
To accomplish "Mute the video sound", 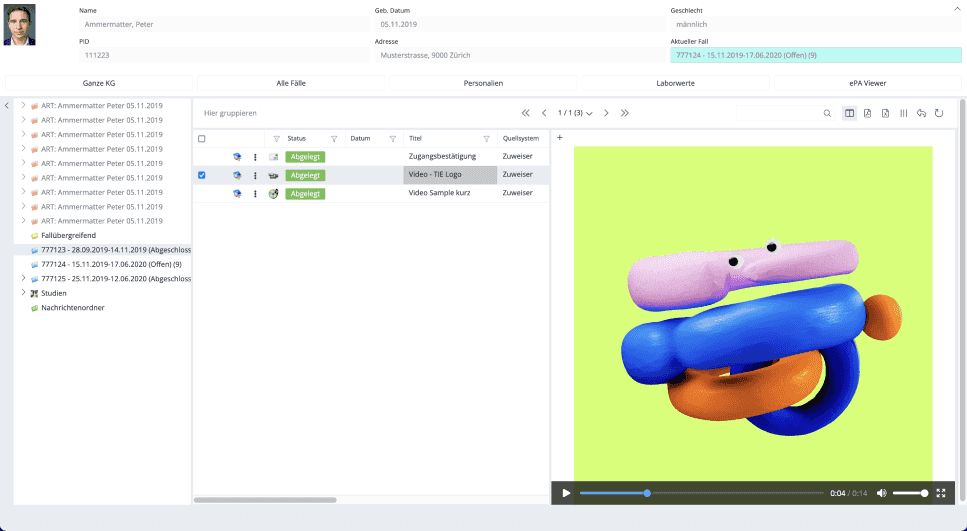I will tap(882, 493).
